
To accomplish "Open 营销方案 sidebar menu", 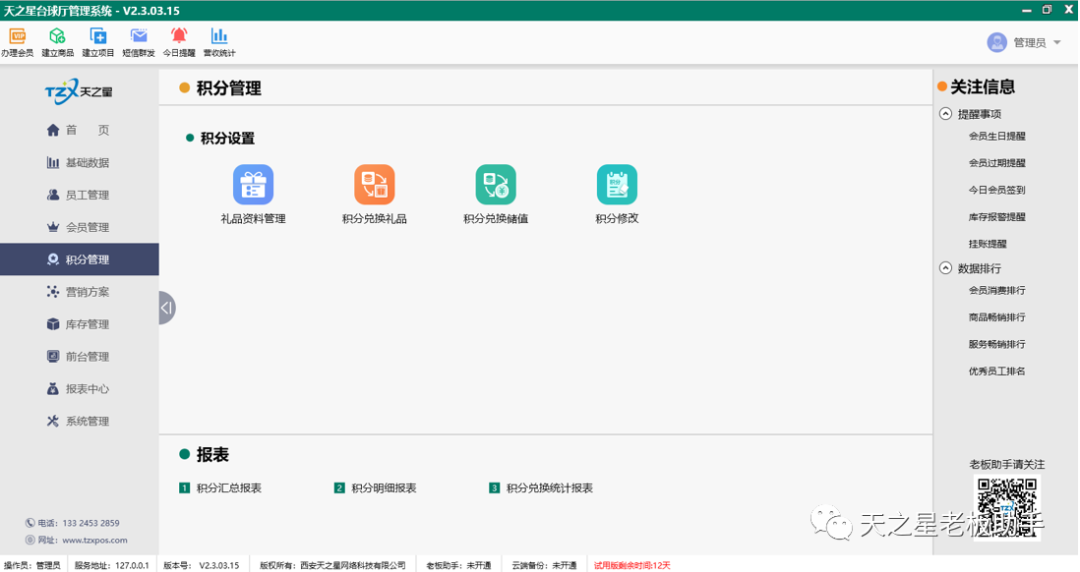I will 78,292.
